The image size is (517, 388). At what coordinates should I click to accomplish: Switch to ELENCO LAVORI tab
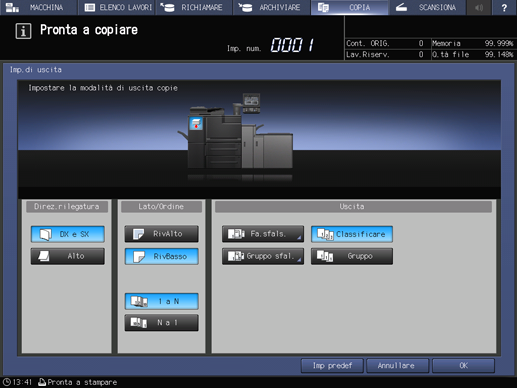117,7
